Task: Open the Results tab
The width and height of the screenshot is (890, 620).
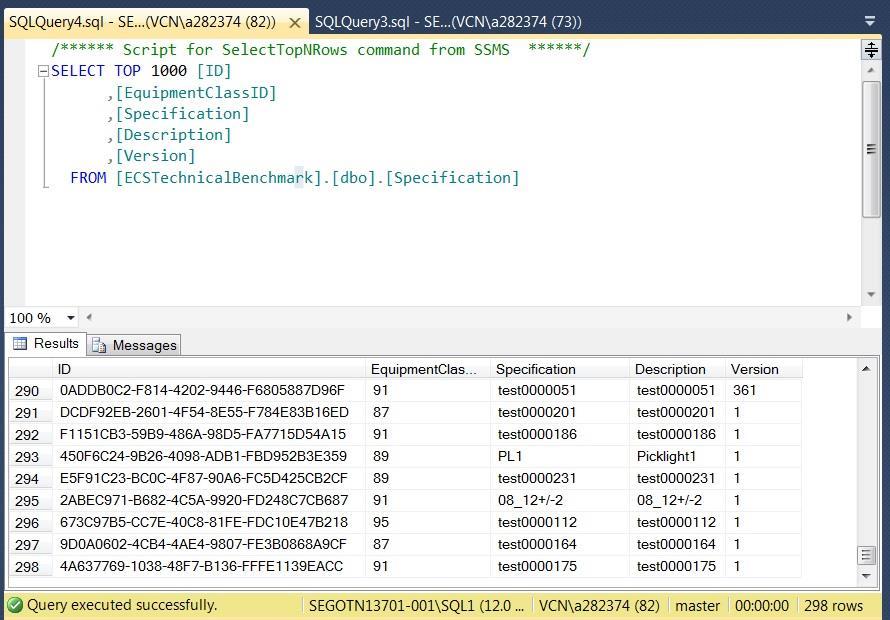Action: (x=46, y=343)
